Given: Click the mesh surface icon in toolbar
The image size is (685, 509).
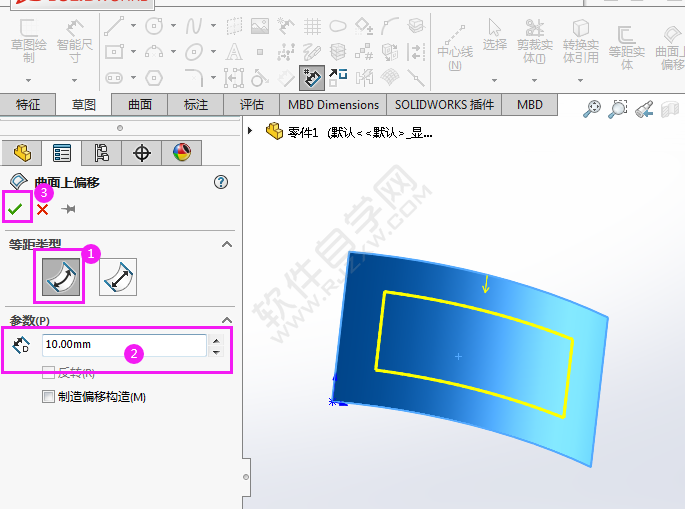Looking at the screenshot, I should (390, 78).
